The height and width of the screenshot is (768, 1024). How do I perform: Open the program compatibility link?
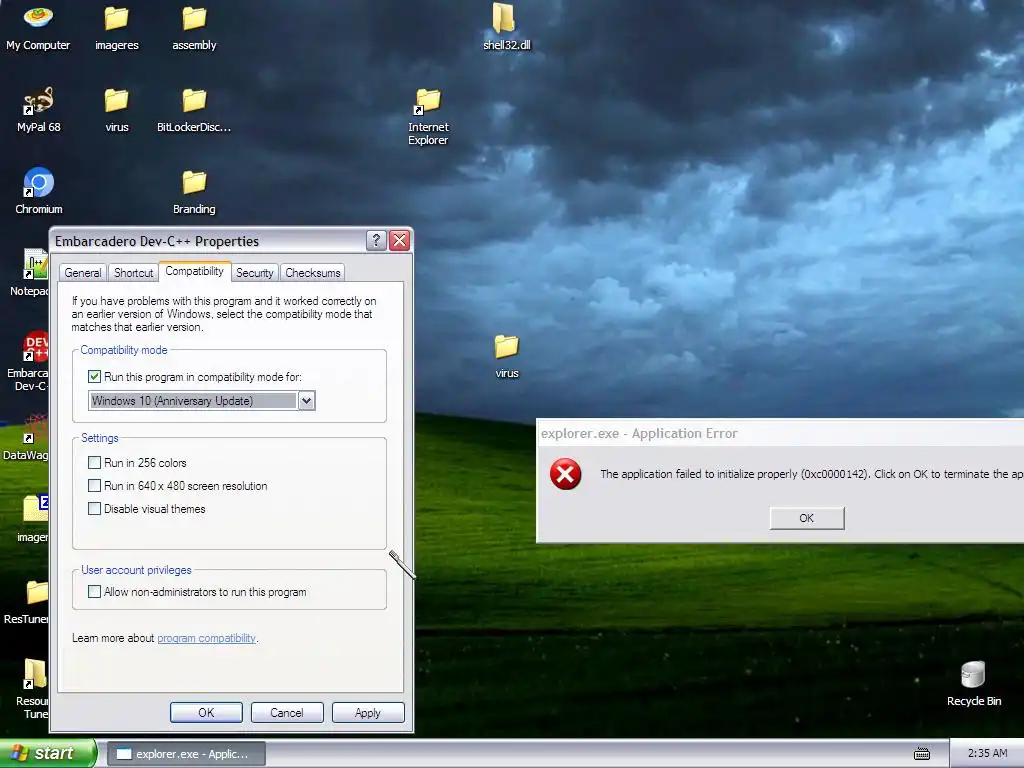(206, 638)
